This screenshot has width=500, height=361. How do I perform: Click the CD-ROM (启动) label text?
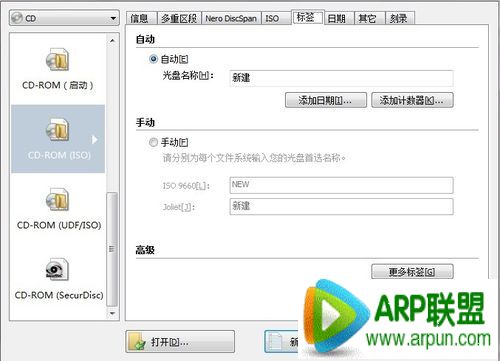(x=57, y=85)
